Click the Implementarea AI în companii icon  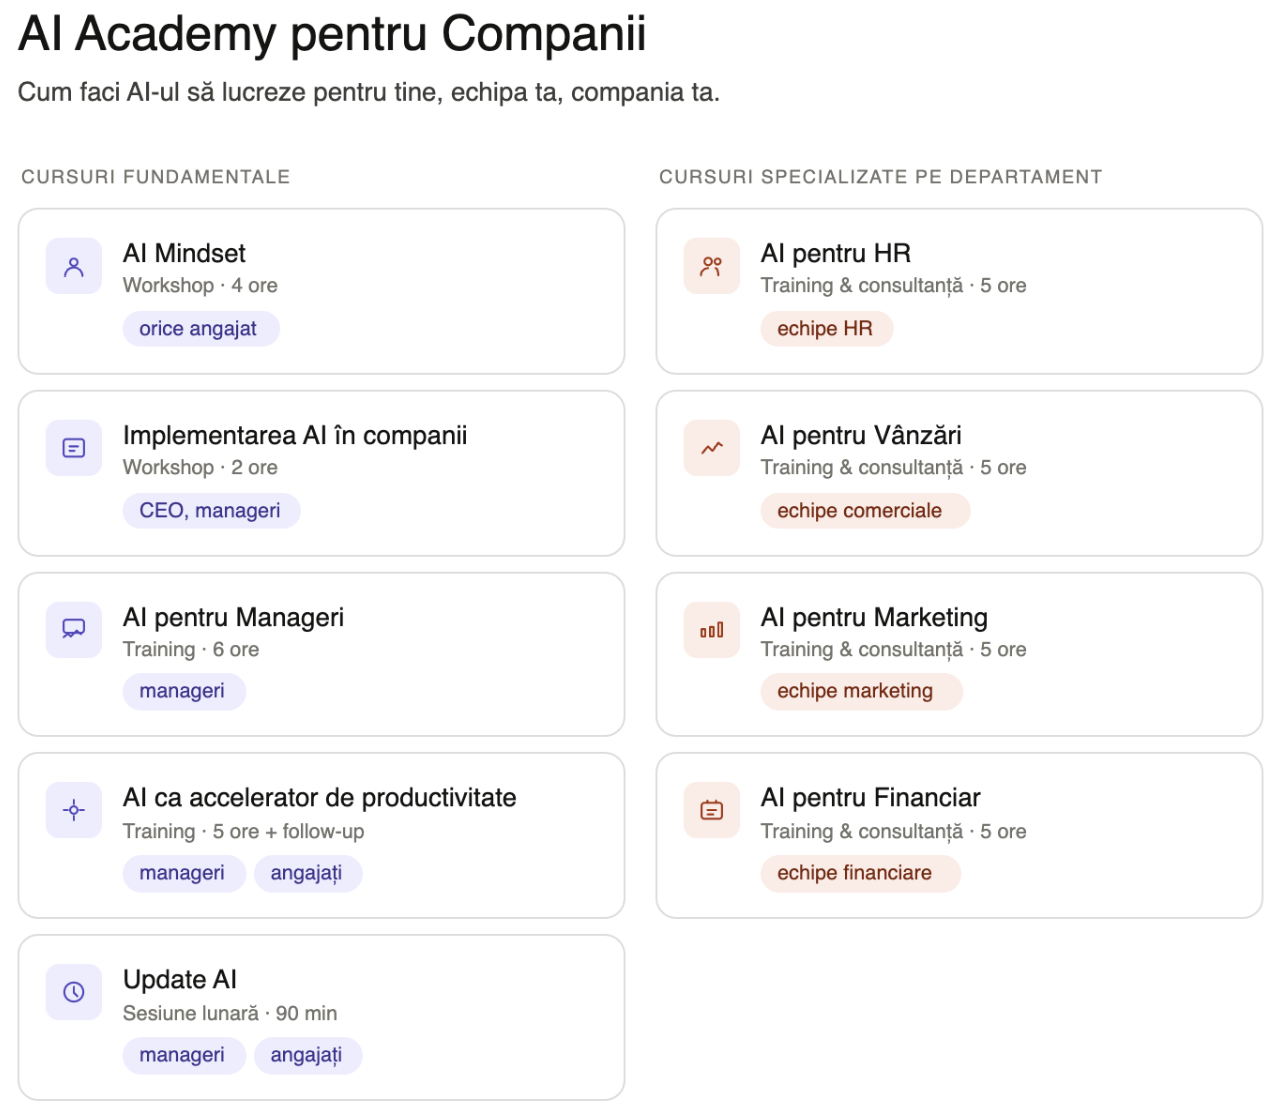click(74, 448)
